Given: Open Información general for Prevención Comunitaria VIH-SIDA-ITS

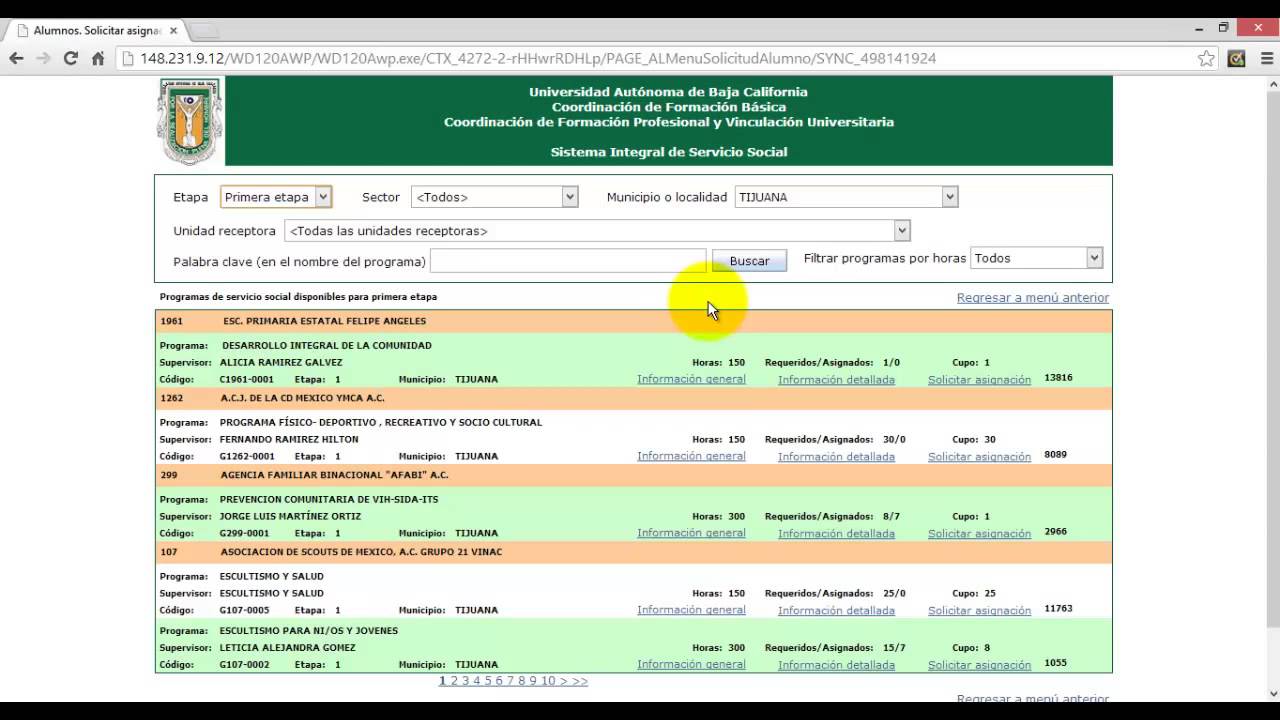Looking at the screenshot, I should point(691,533).
